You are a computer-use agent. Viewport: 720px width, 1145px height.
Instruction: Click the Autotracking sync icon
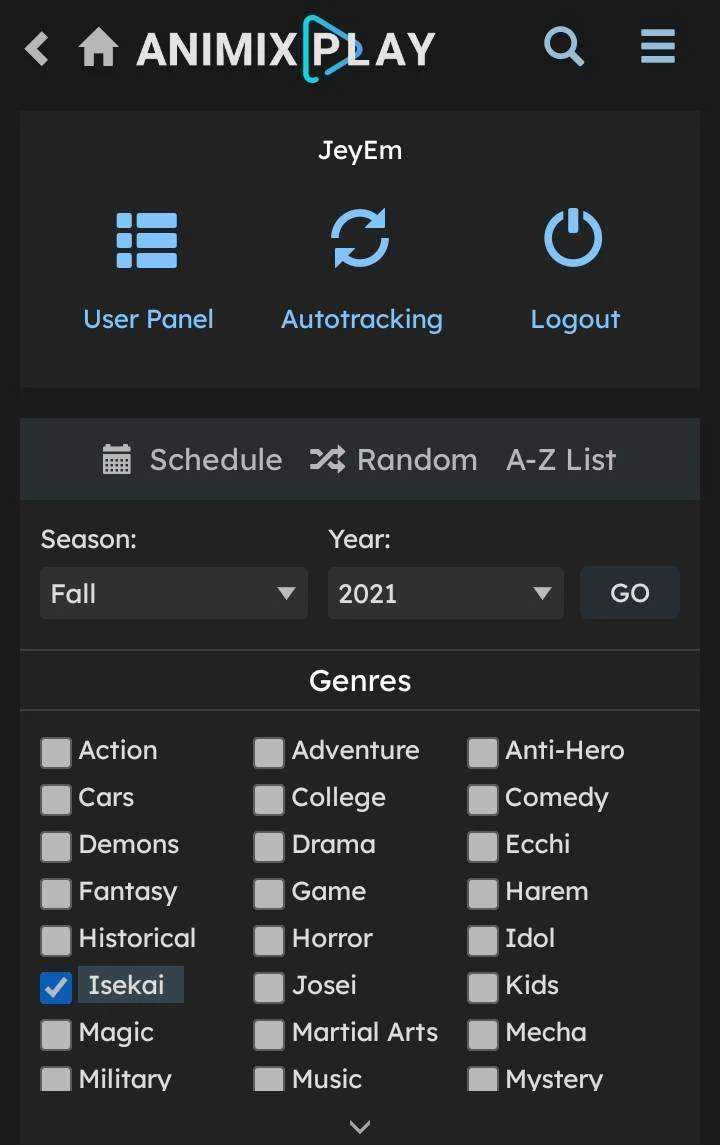(360, 238)
